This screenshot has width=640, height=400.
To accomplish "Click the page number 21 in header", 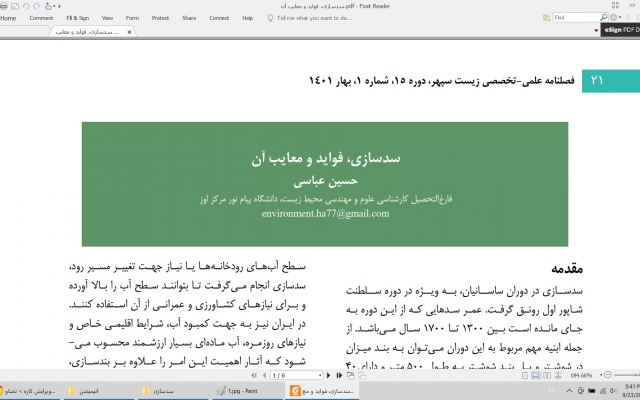I will point(597,80).
